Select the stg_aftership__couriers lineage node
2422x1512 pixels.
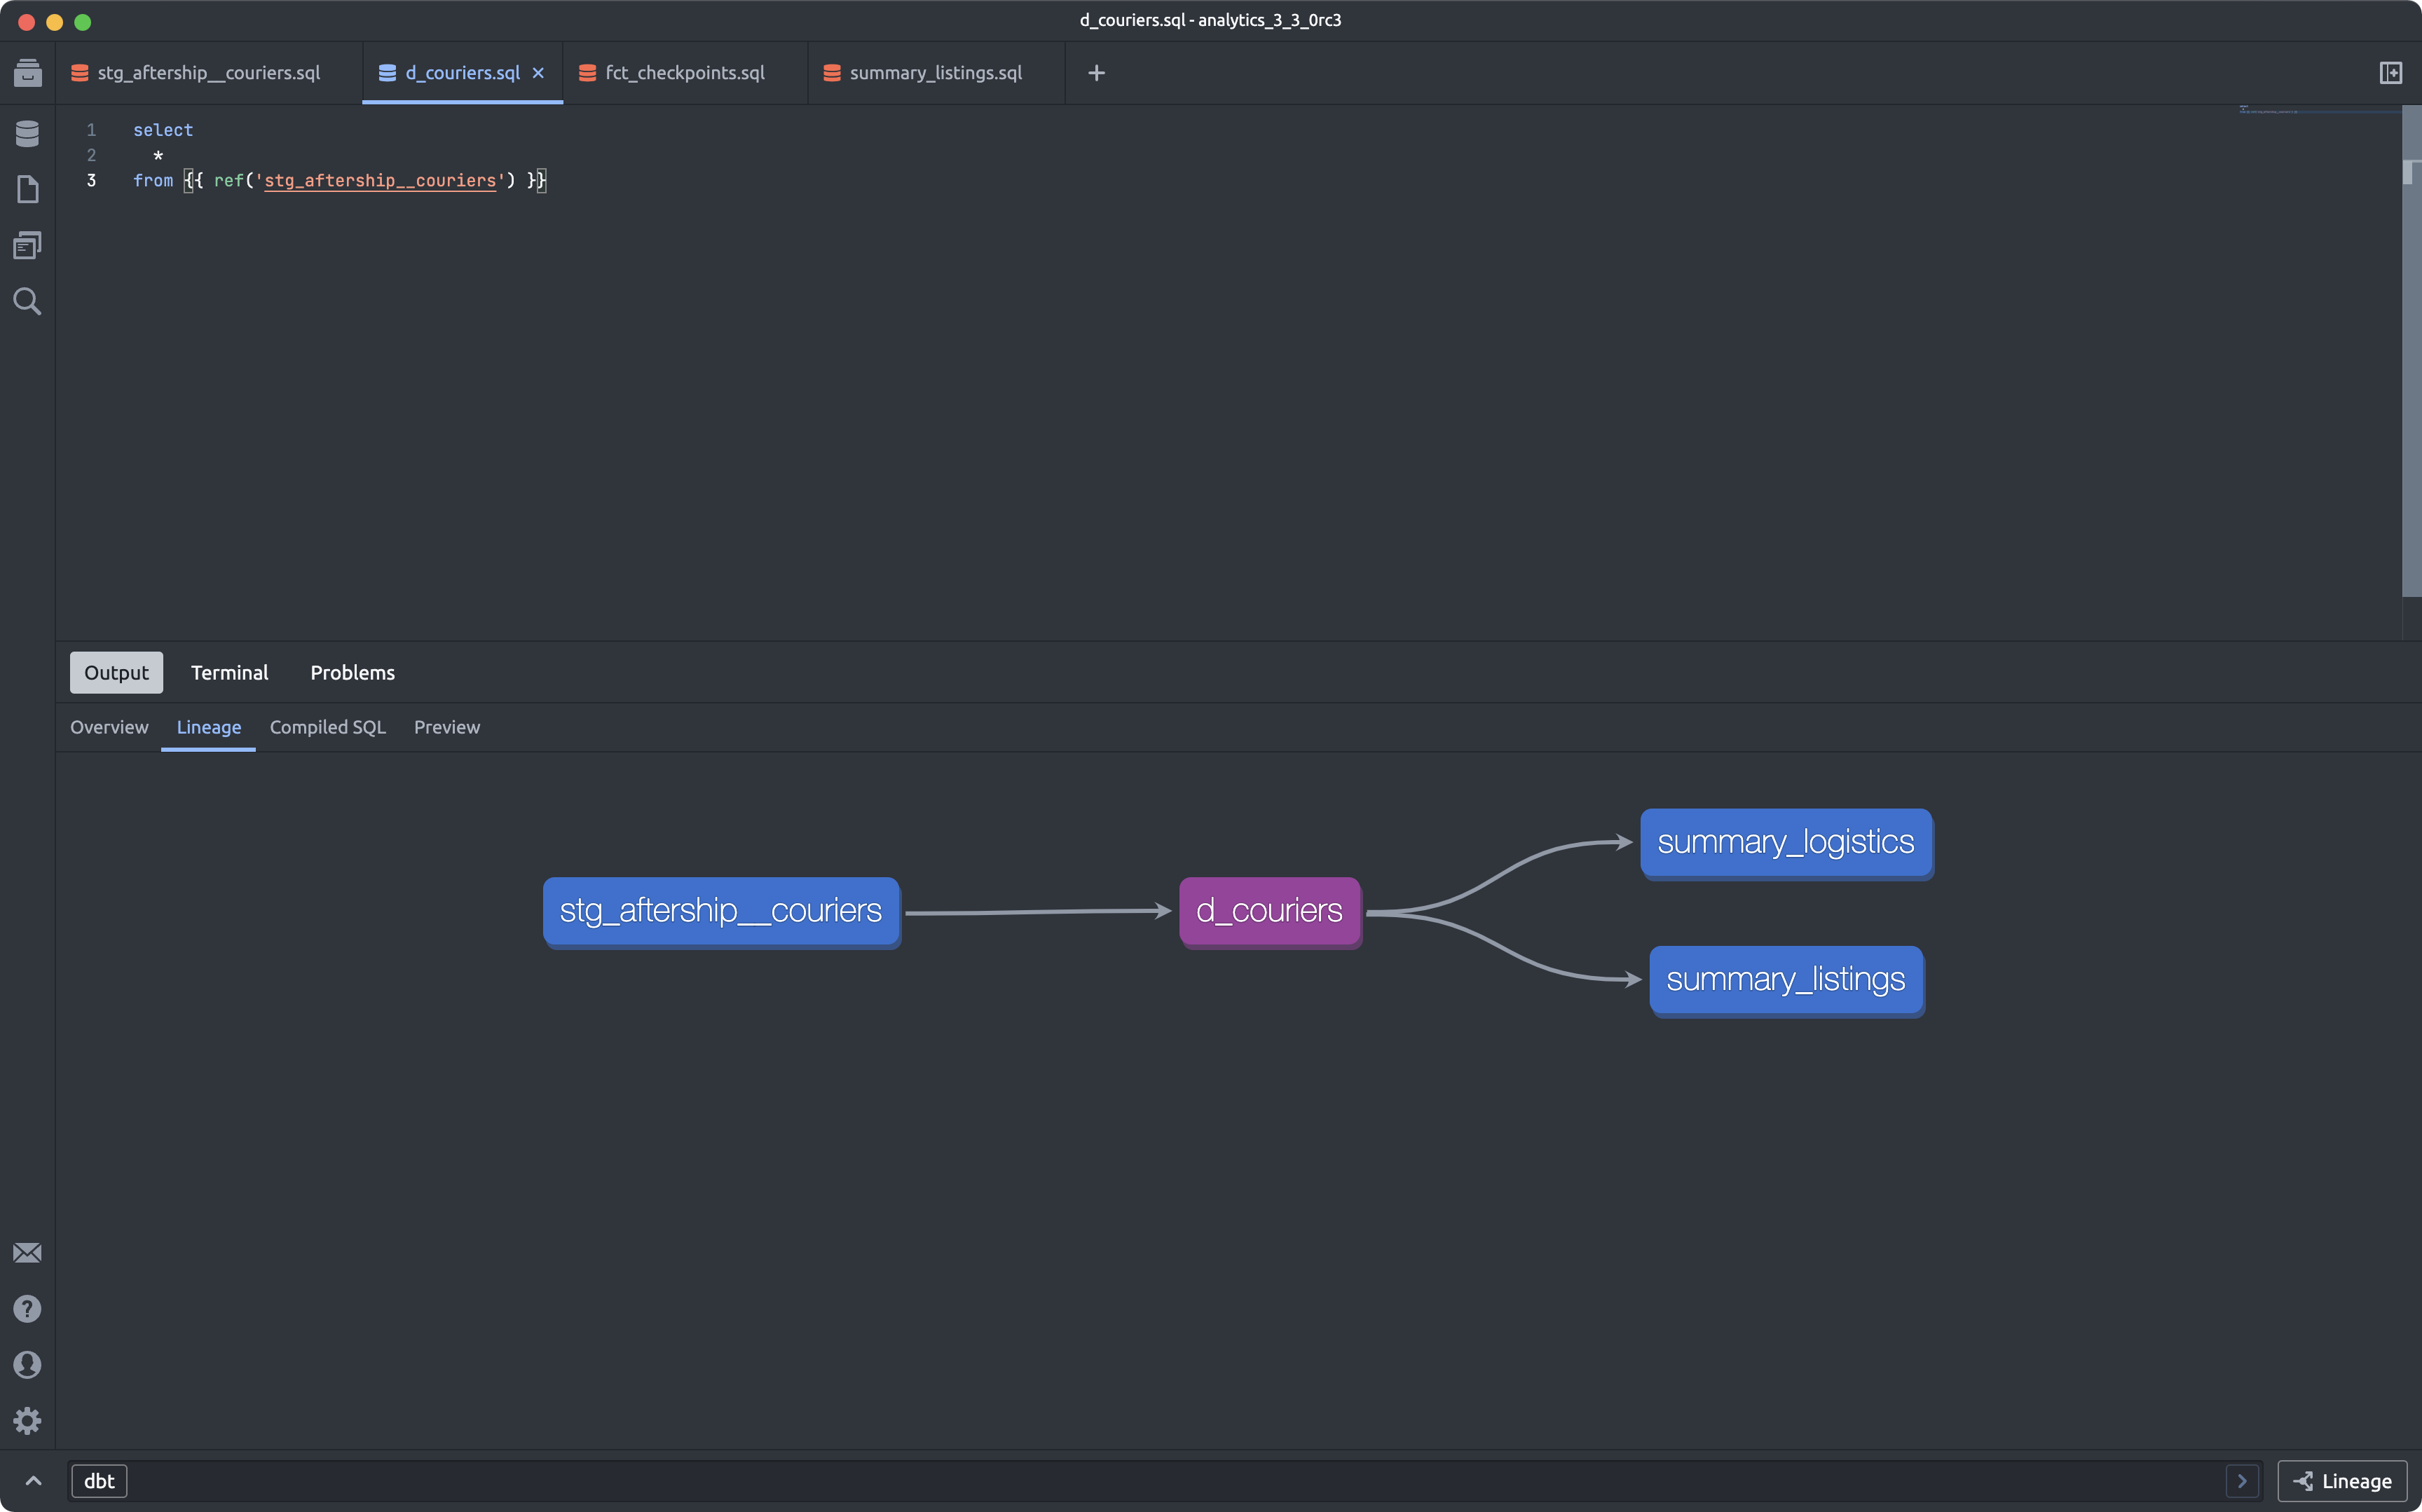coord(721,911)
